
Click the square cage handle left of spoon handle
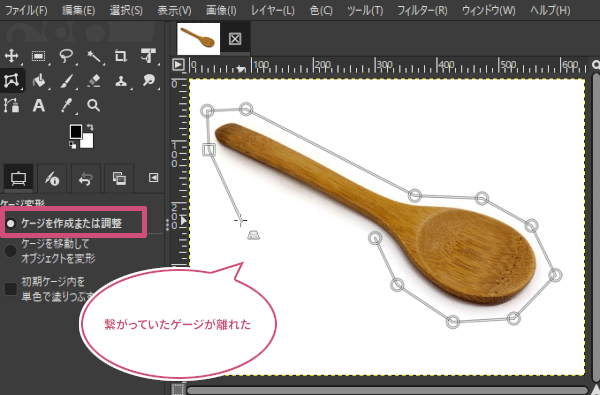[209, 150]
